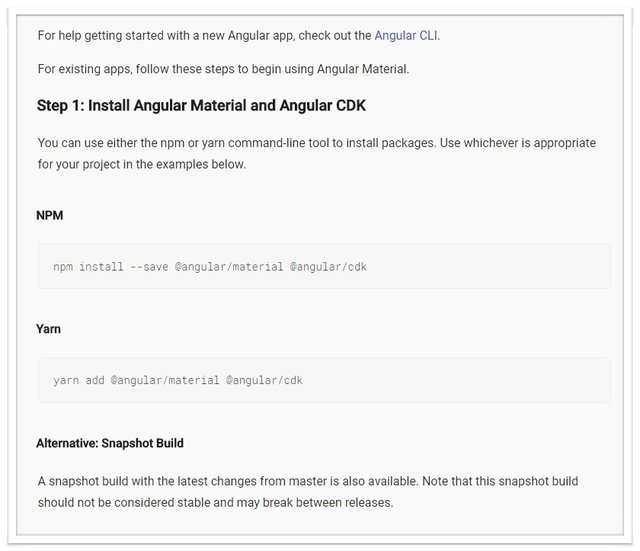Click the Yarn subheading

point(49,329)
